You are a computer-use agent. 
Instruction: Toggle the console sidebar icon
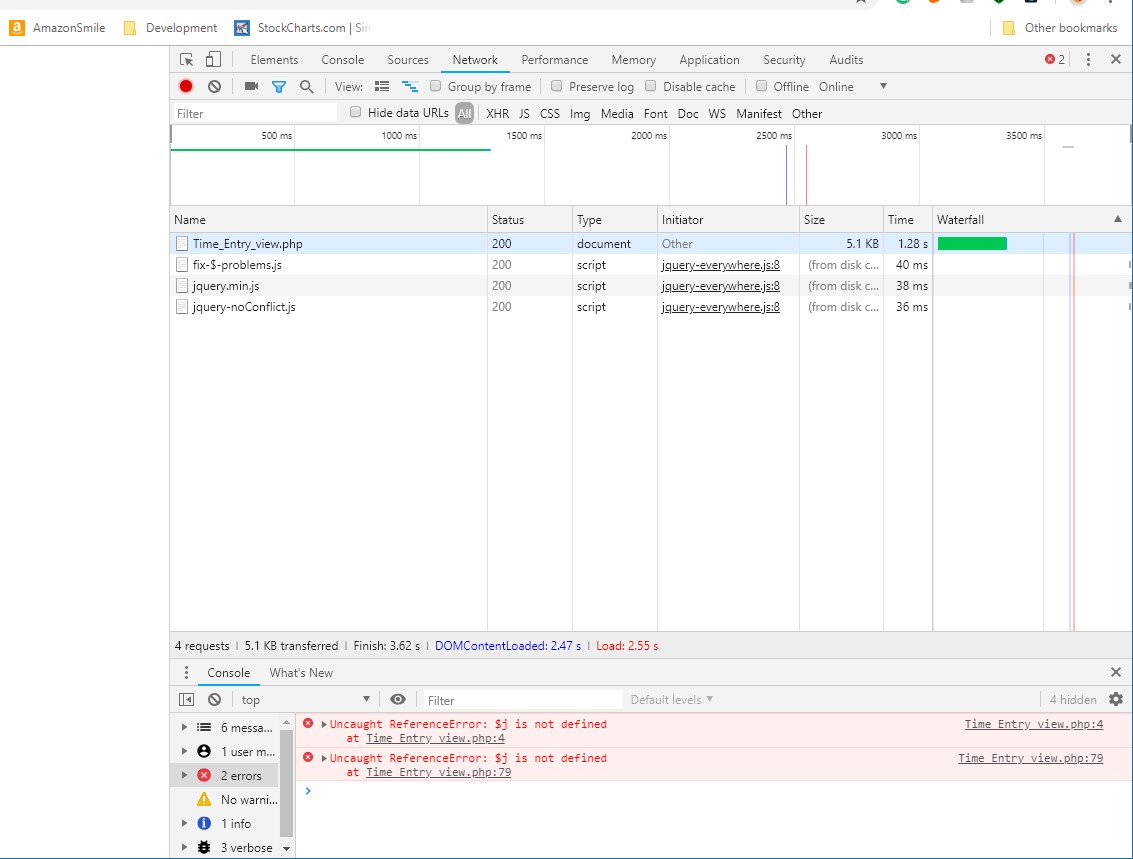186,699
